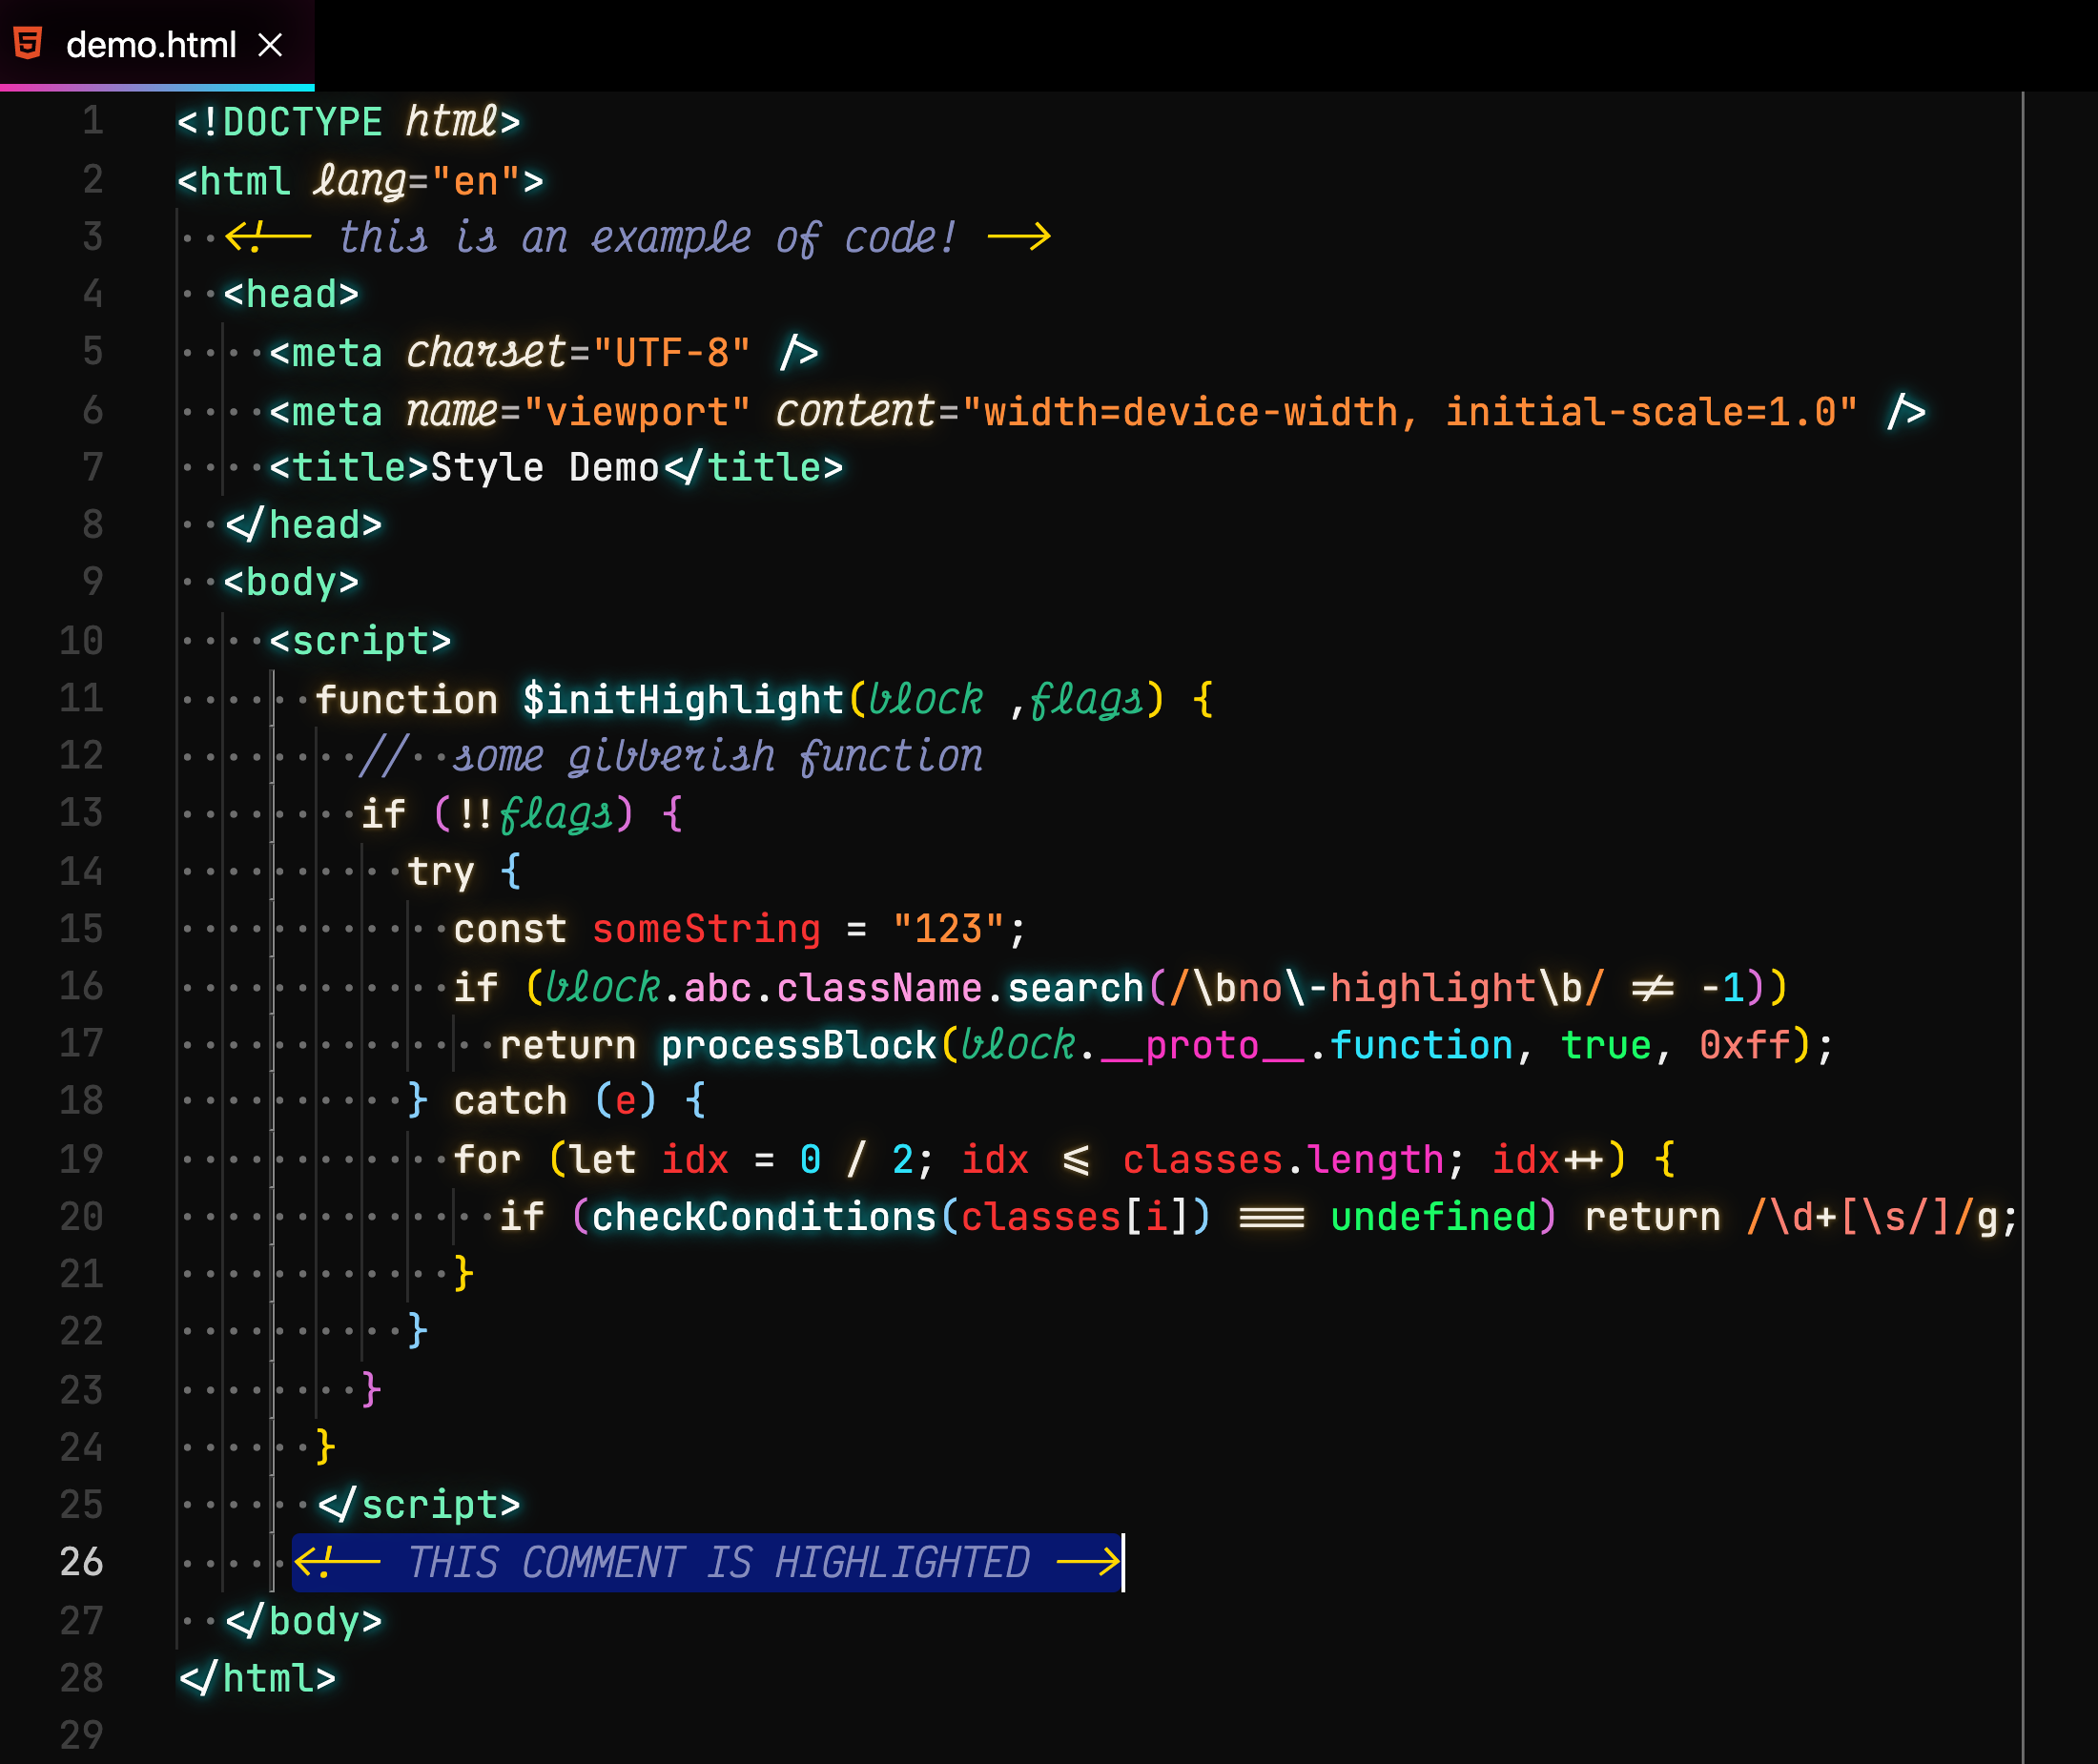Place cursor on someString variable

pos(706,929)
